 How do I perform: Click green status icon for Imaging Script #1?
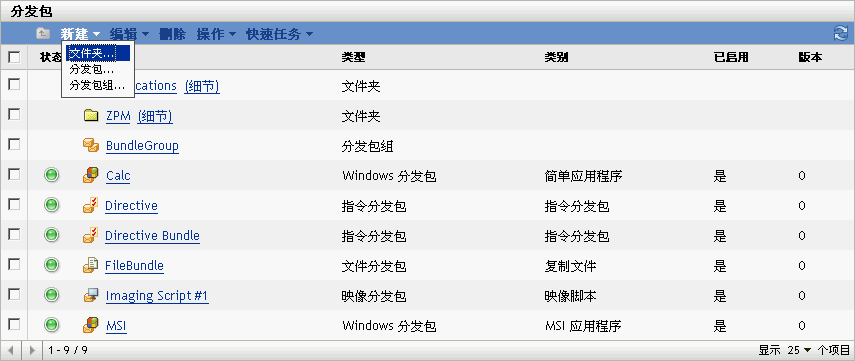coord(51,295)
